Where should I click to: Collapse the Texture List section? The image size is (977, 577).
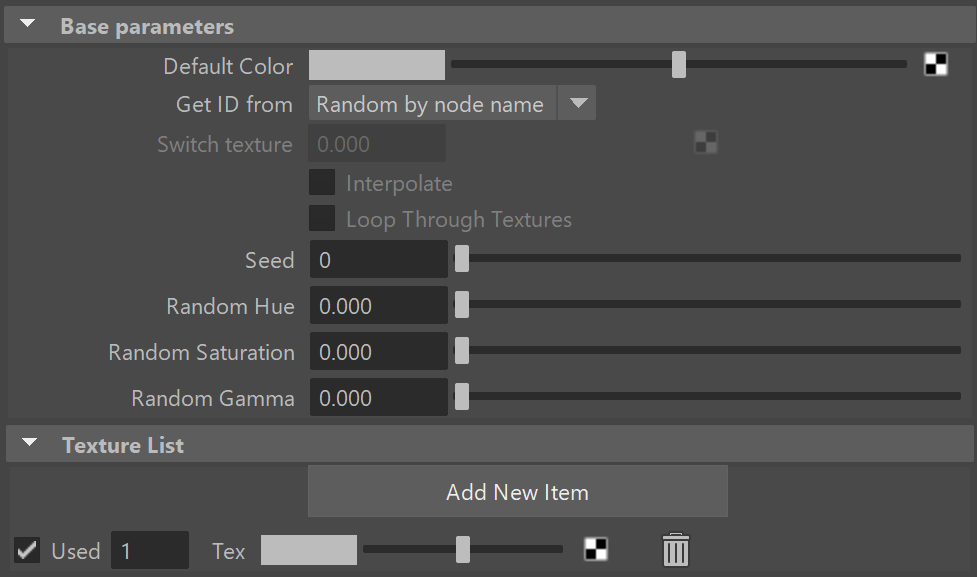click(29, 443)
